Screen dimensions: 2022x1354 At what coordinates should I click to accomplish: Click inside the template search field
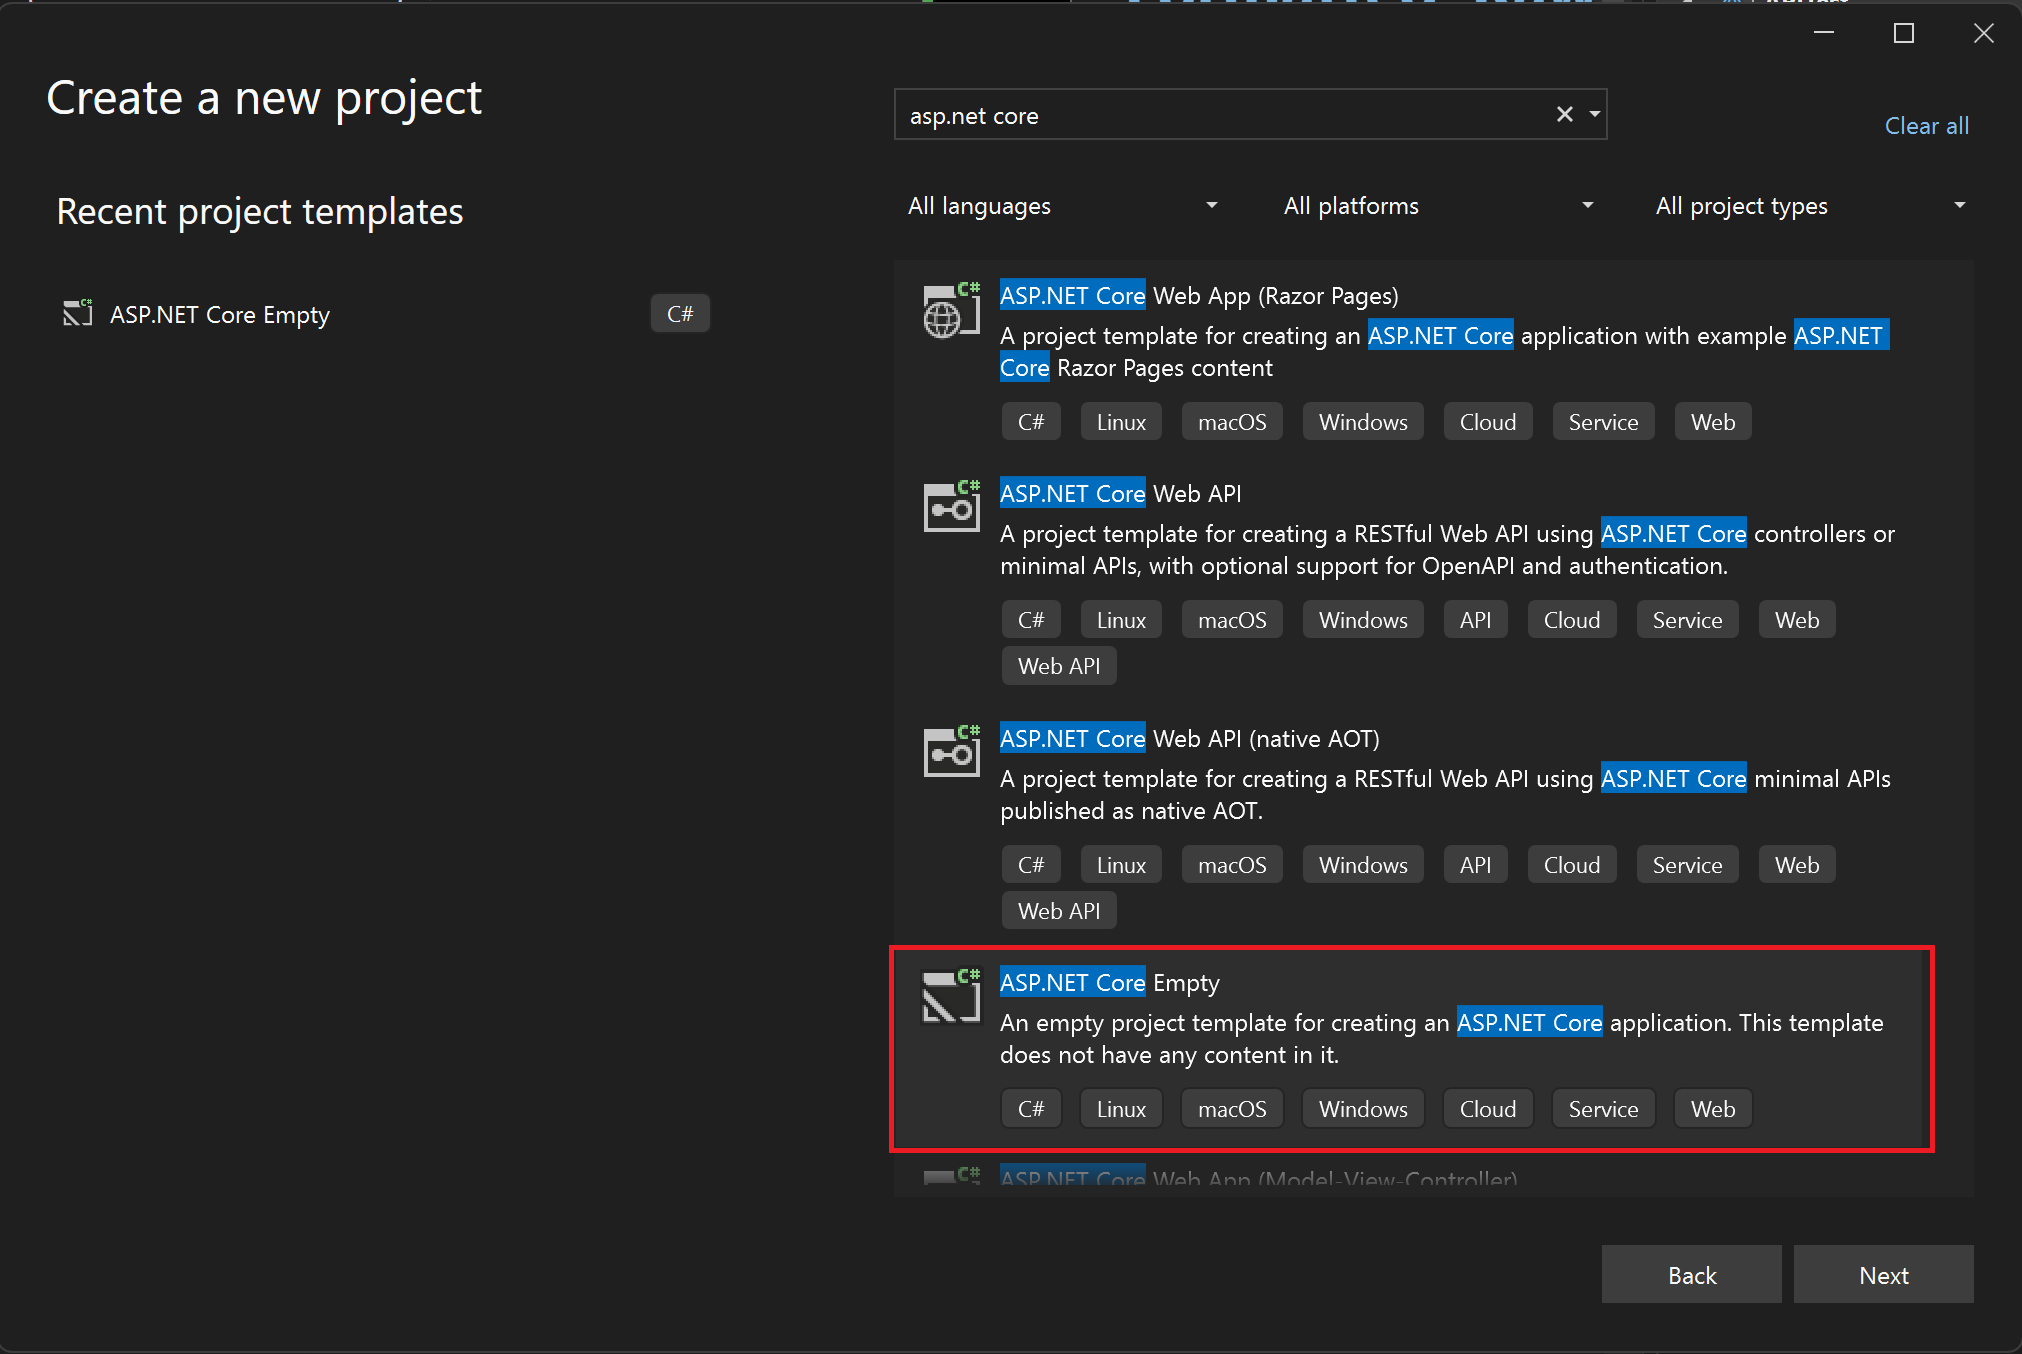(x=1200, y=116)
